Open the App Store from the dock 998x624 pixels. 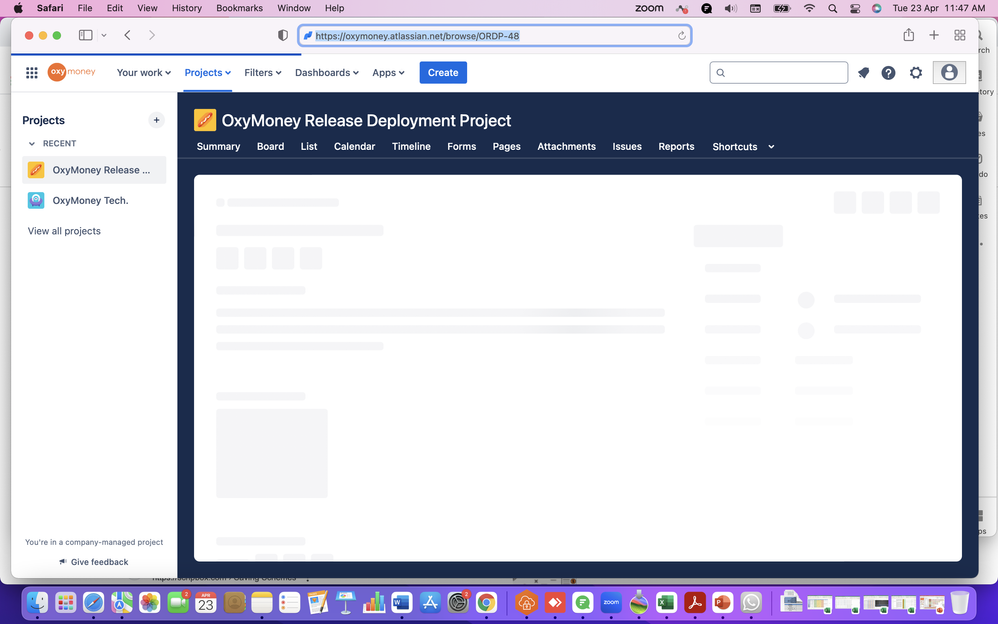tap(430, 602)
